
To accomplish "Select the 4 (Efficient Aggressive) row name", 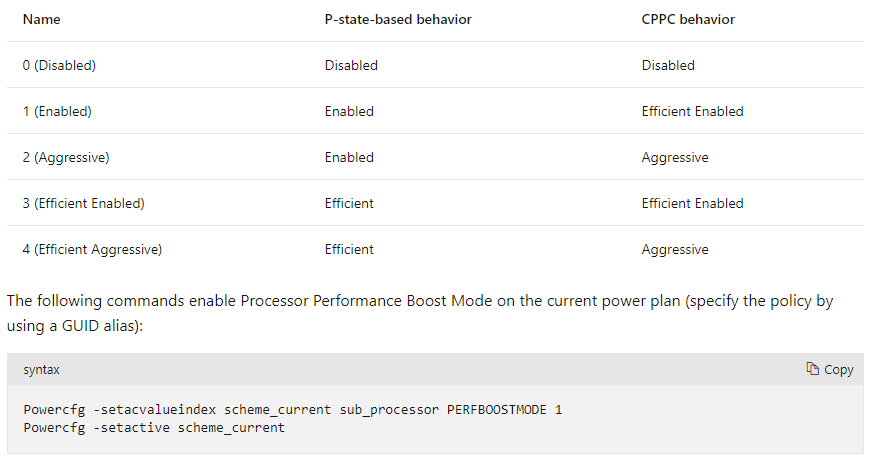I will 92,249.
